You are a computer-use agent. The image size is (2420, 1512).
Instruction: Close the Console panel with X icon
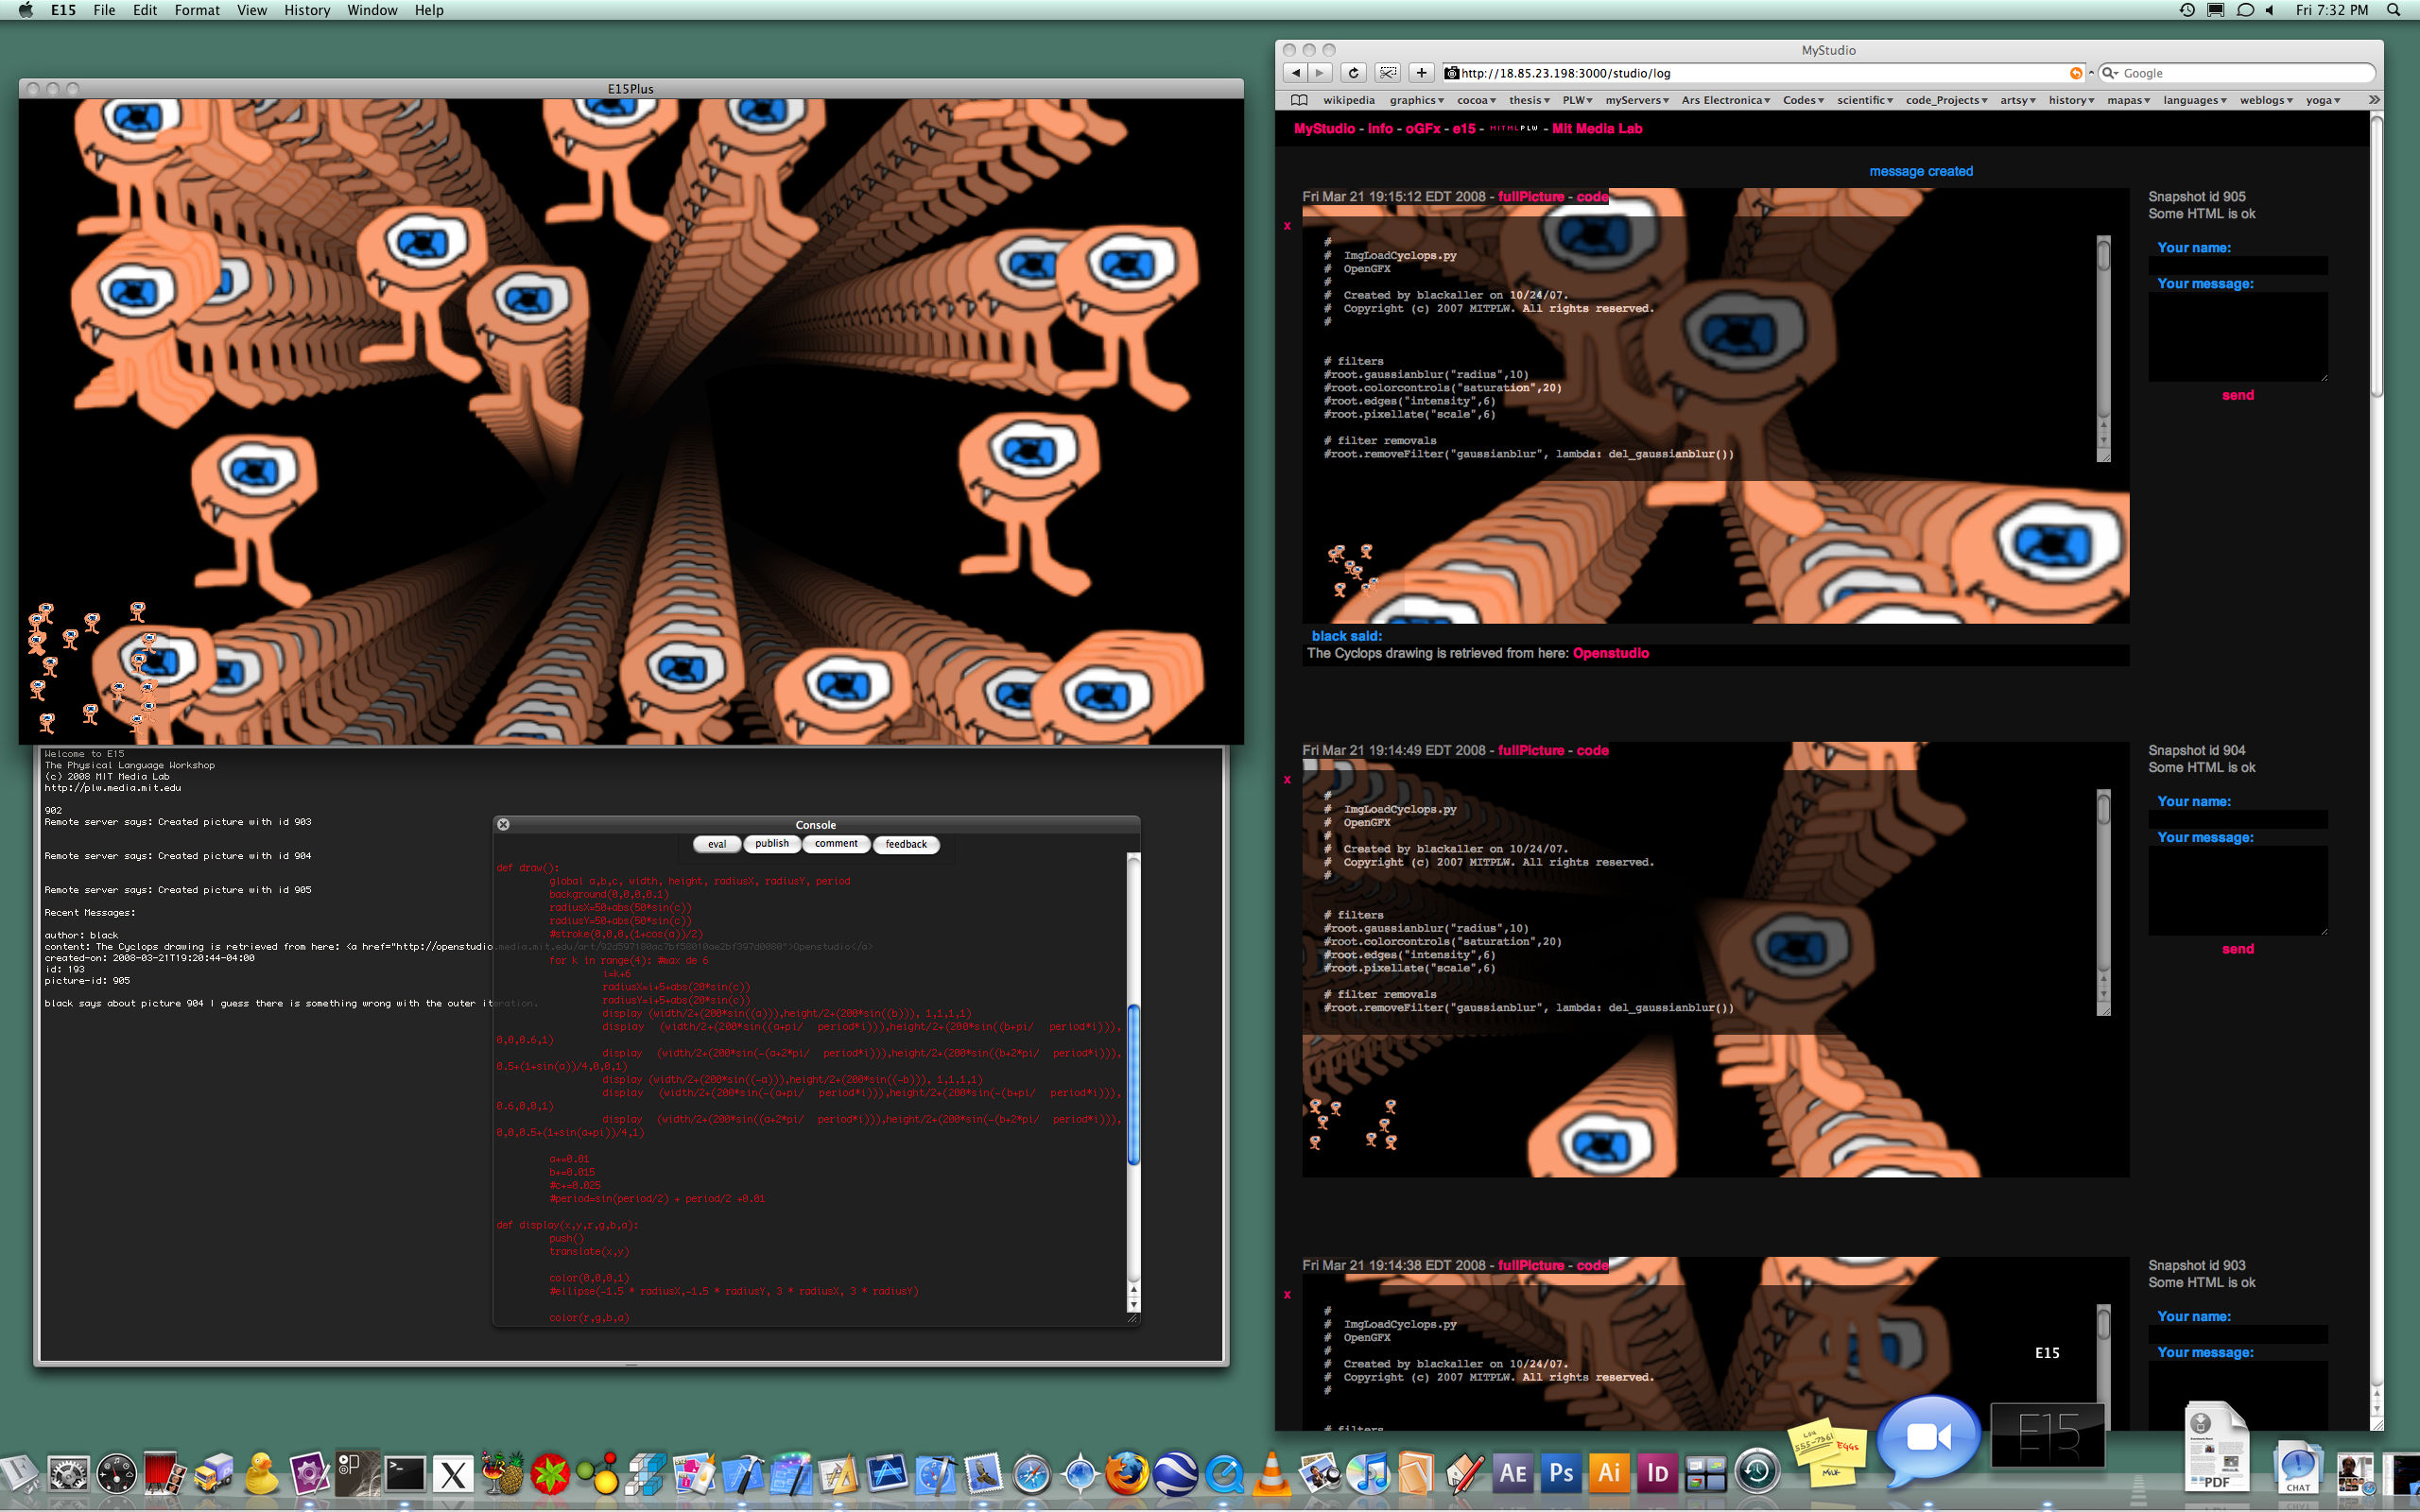[x=504, y=825]
